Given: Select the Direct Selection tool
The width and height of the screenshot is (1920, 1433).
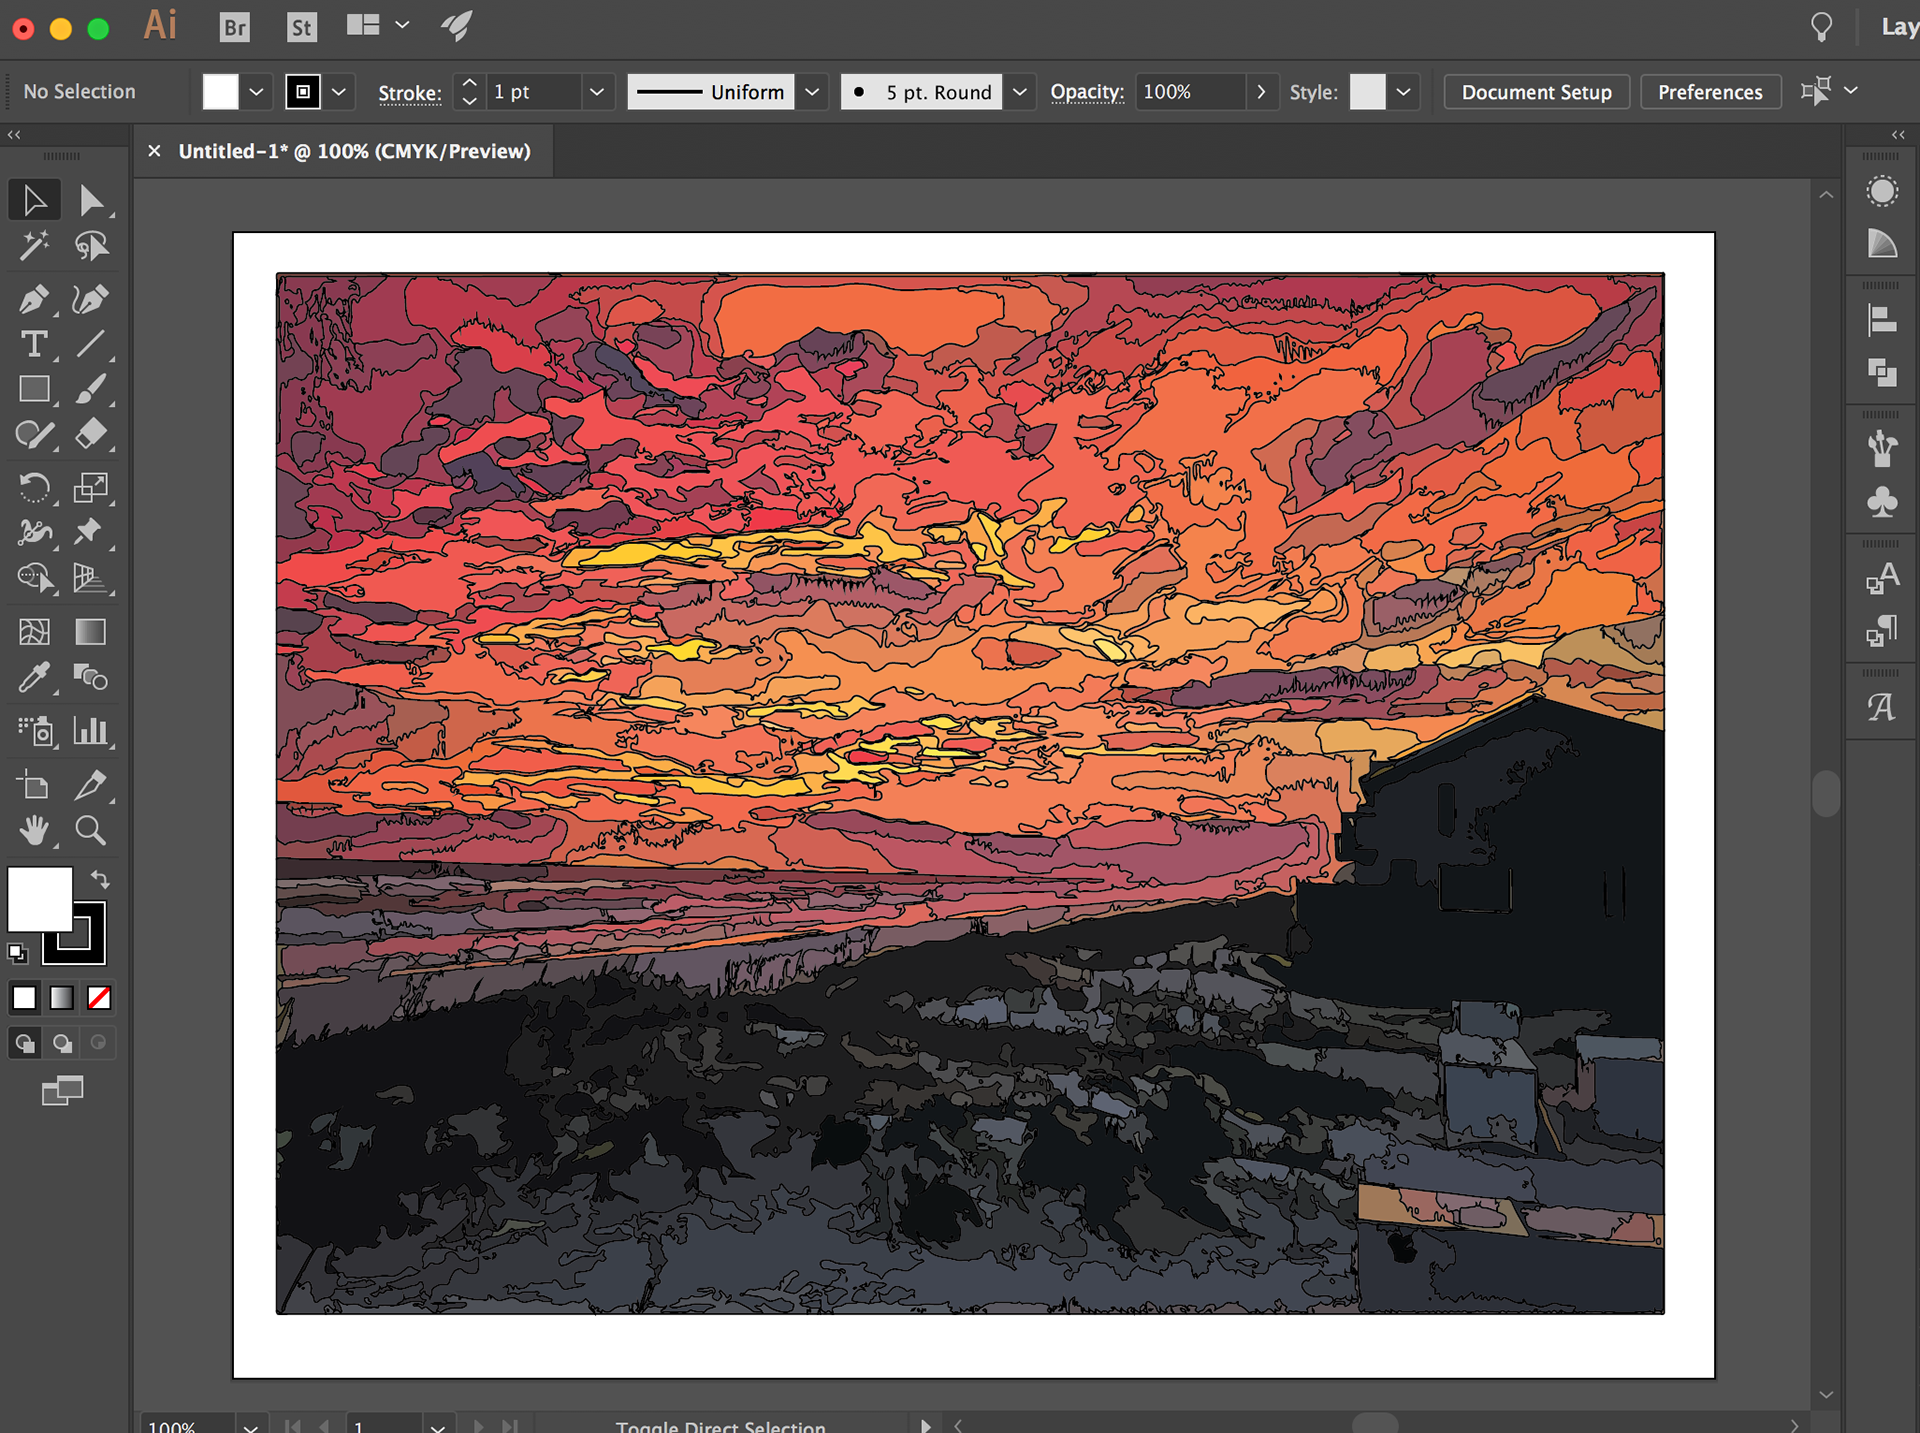Looking at the screenshot, I should [90, 200].
